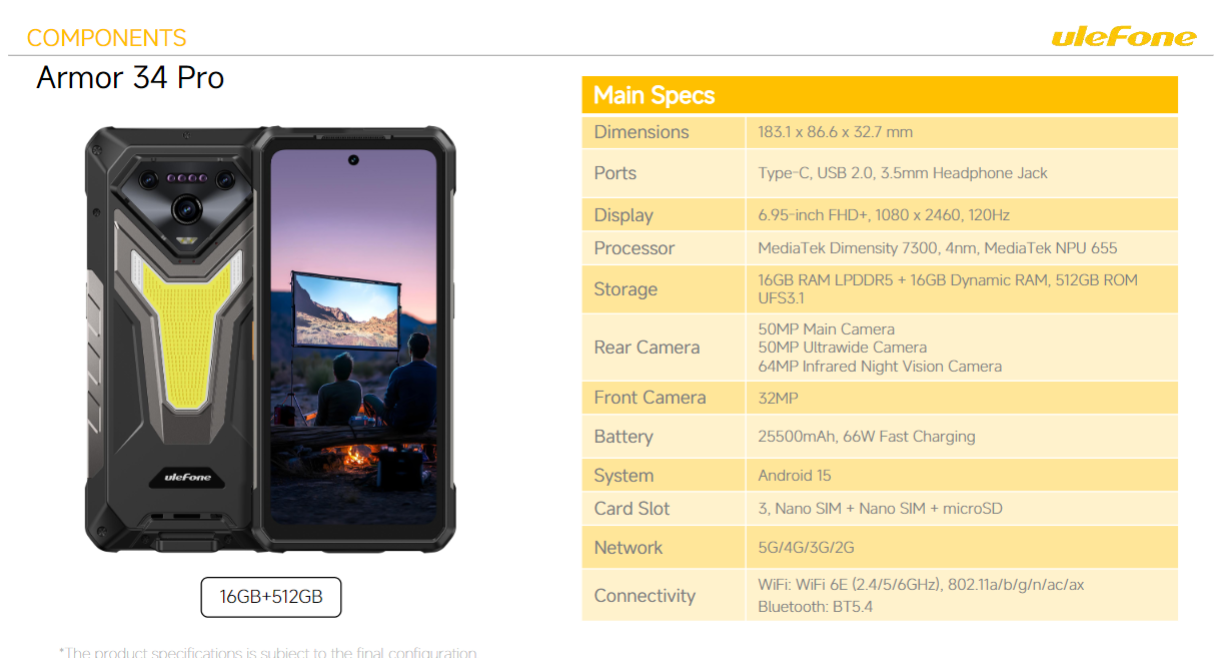Click the Front Camera label
The width and height of the screenshot is (1216, 658).
tap(650, 397)
